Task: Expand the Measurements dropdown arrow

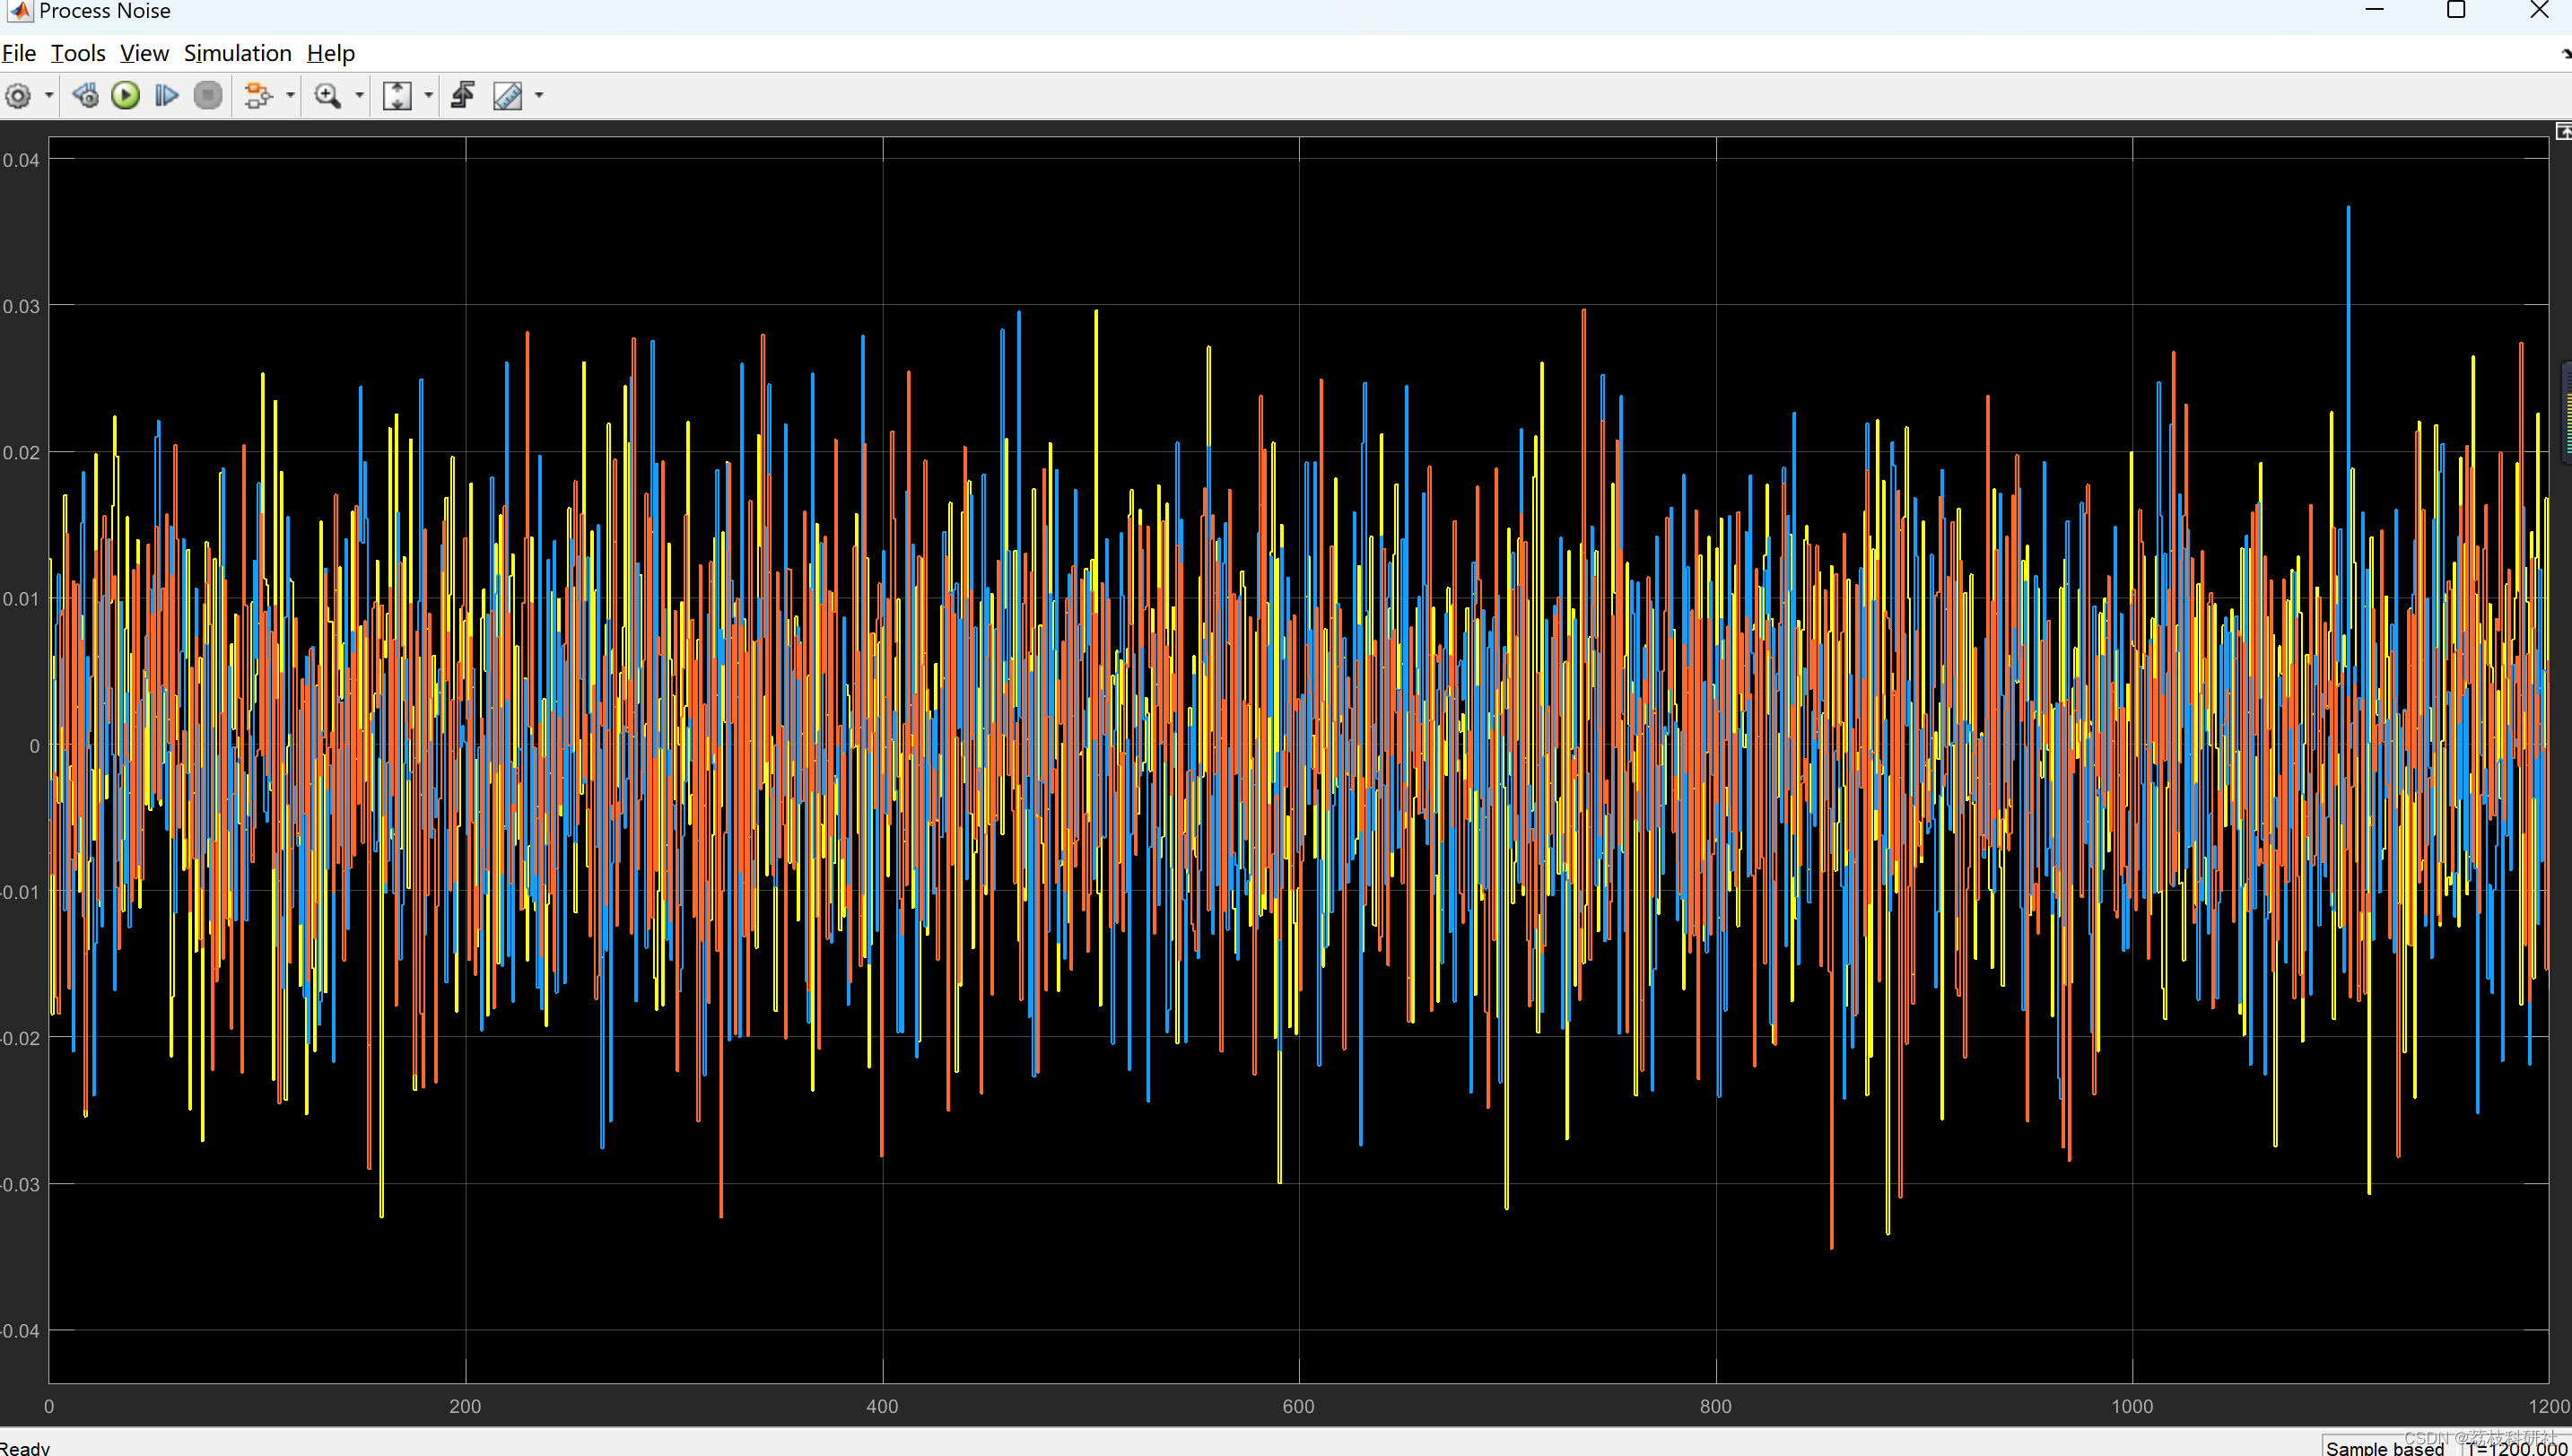Action: click(539, 96)
